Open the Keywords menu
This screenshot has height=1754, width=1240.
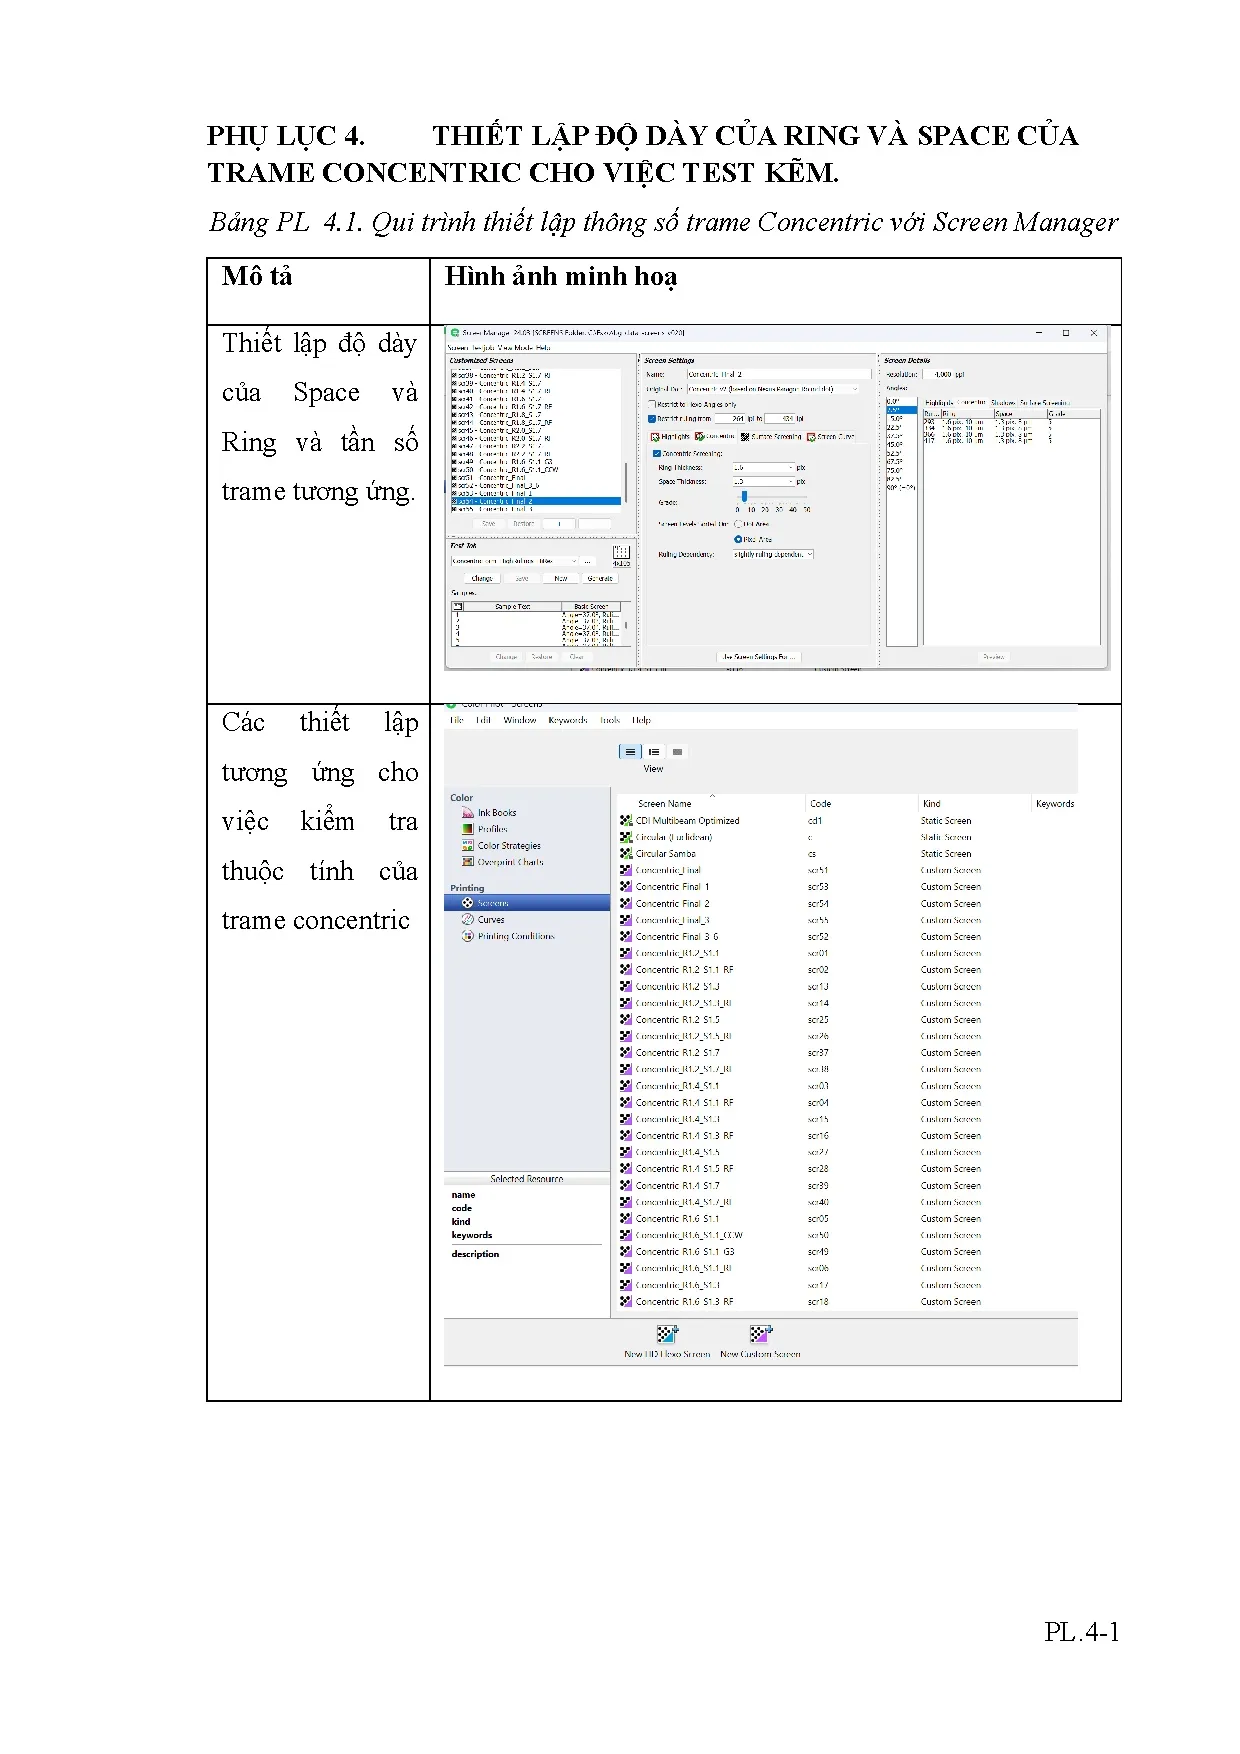pos(567,720)
